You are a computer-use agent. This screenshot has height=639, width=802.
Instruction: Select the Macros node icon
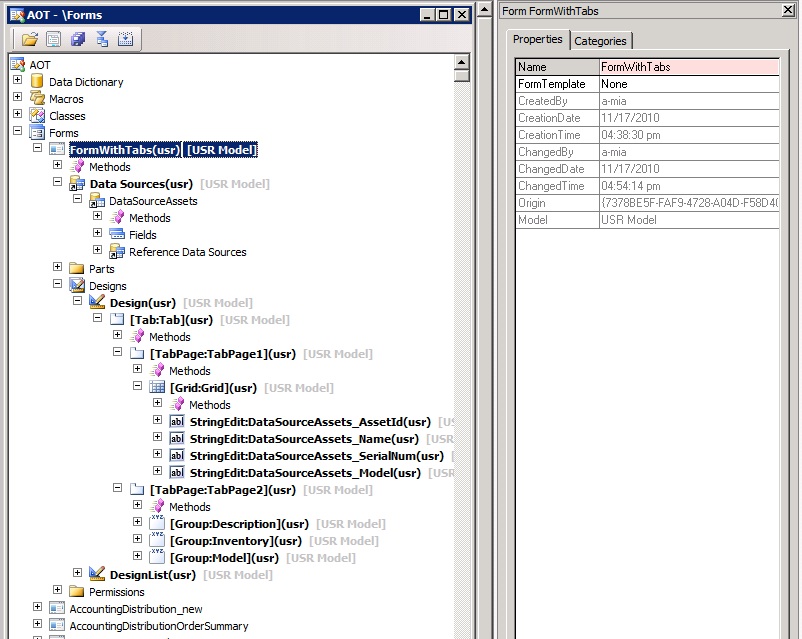coord(37,98)
